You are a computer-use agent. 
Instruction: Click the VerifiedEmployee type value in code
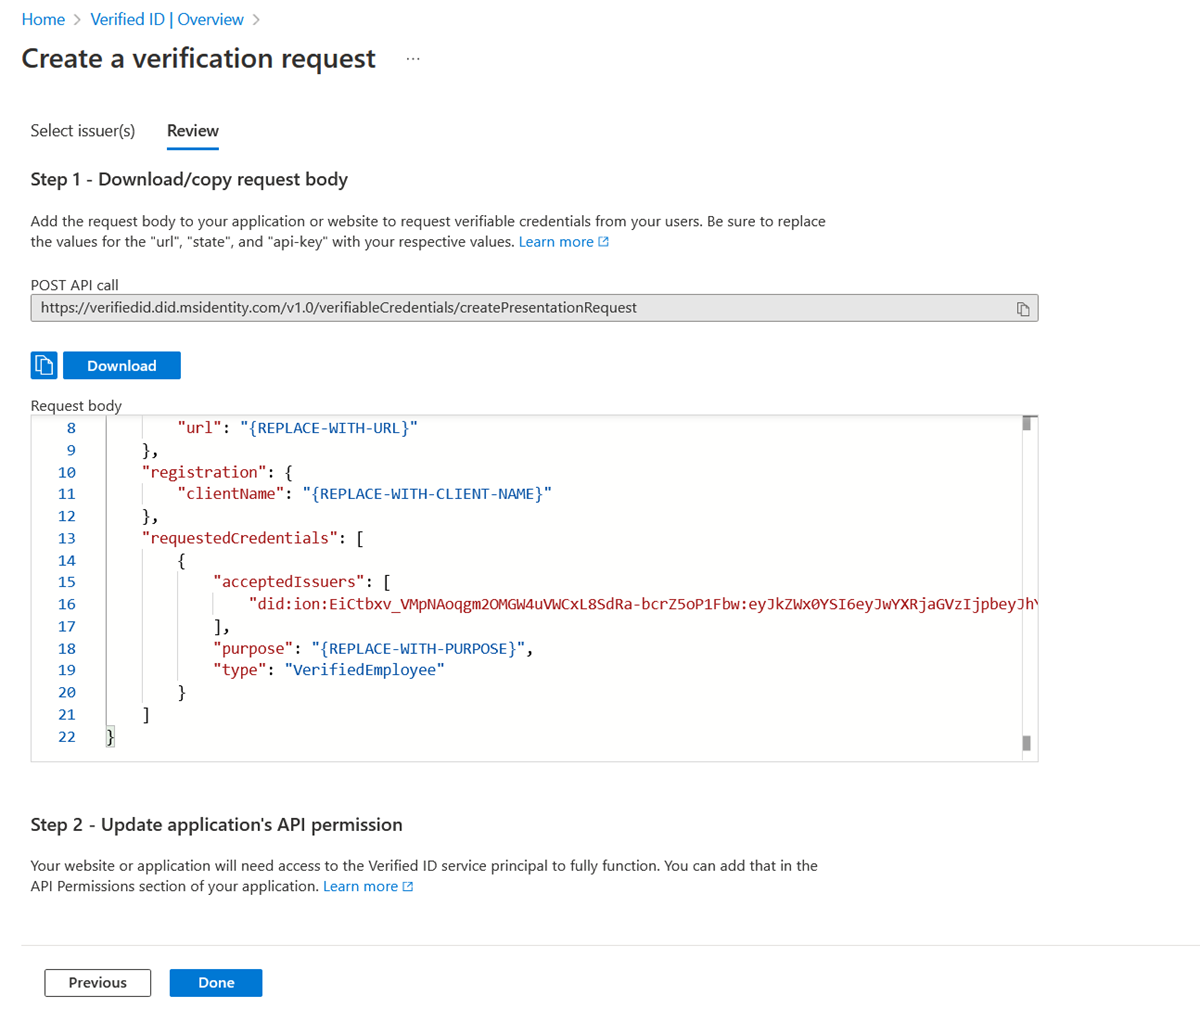pyautogui.click(x=365, y=670)
